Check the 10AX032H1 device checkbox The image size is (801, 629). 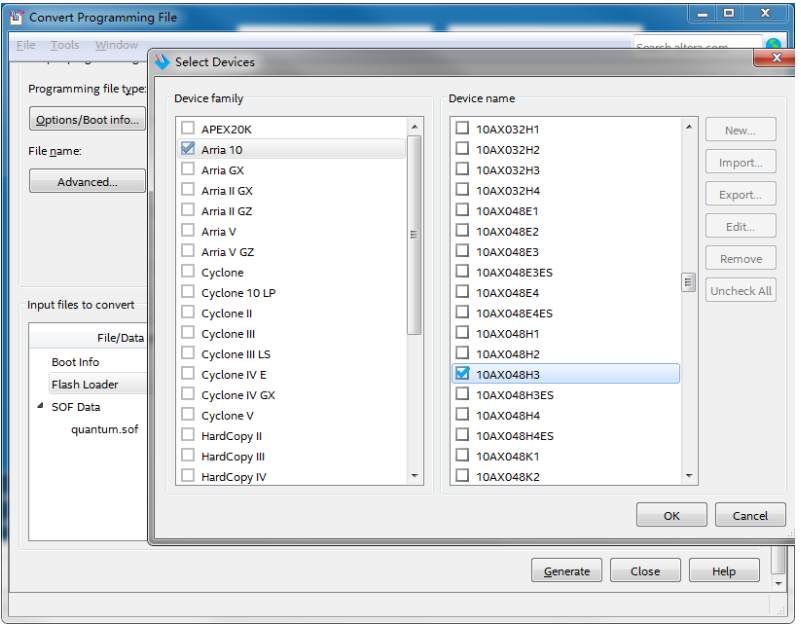[x=462, y=128]
